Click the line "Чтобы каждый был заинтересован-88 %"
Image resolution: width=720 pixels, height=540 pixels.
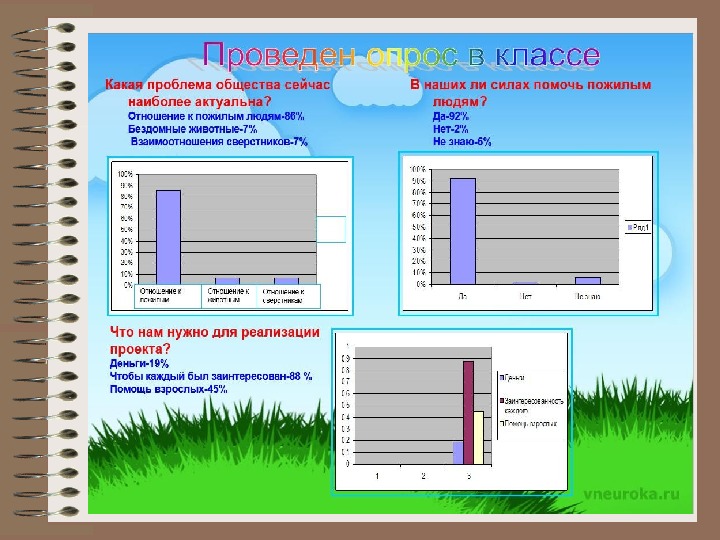click(211, 377)
